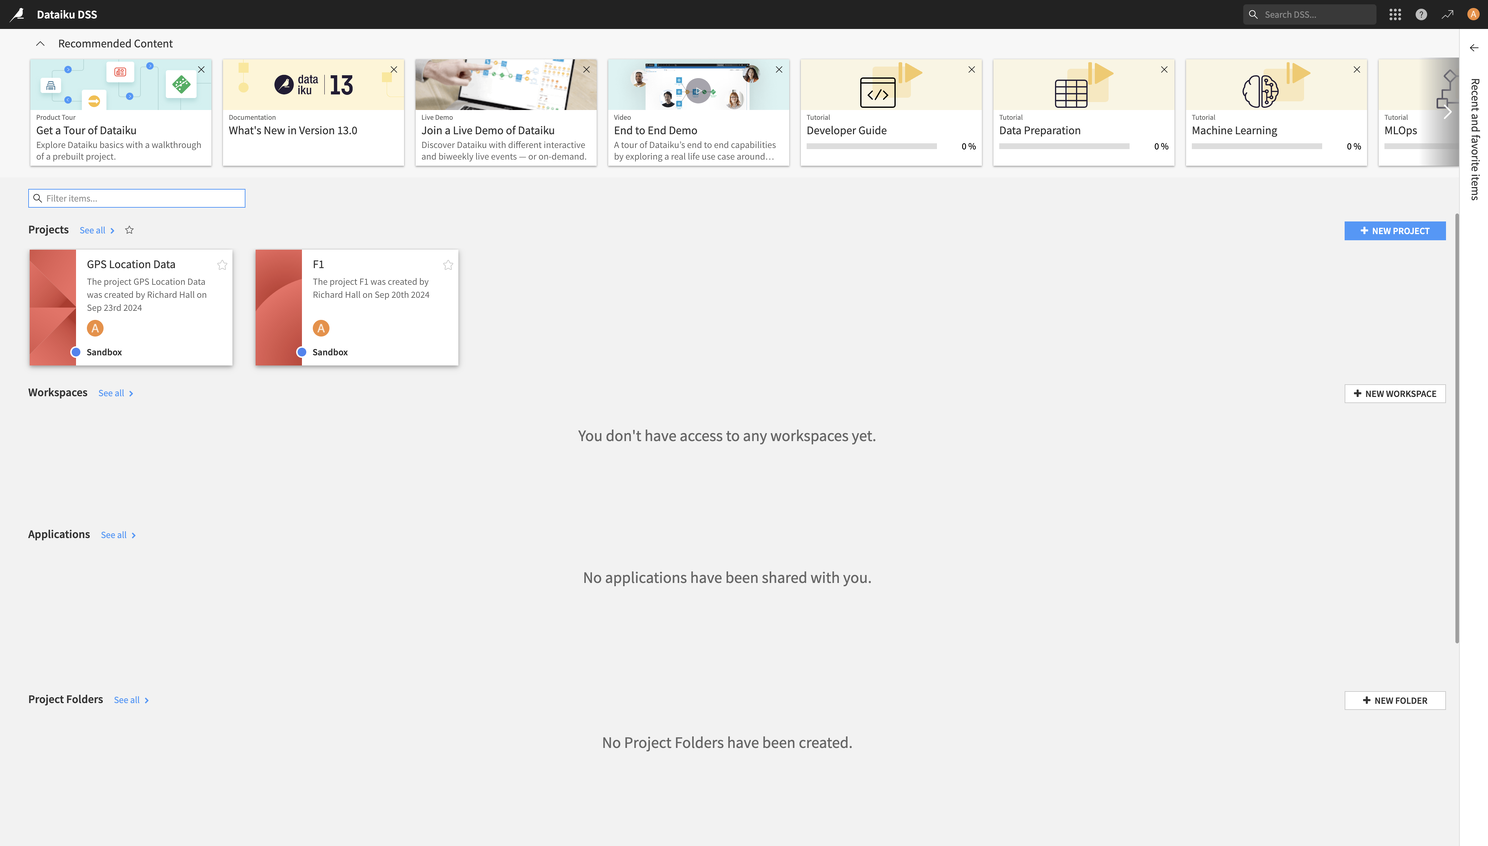
Task: Dismiss the End to End Demo card
Action: coord(779,70)
